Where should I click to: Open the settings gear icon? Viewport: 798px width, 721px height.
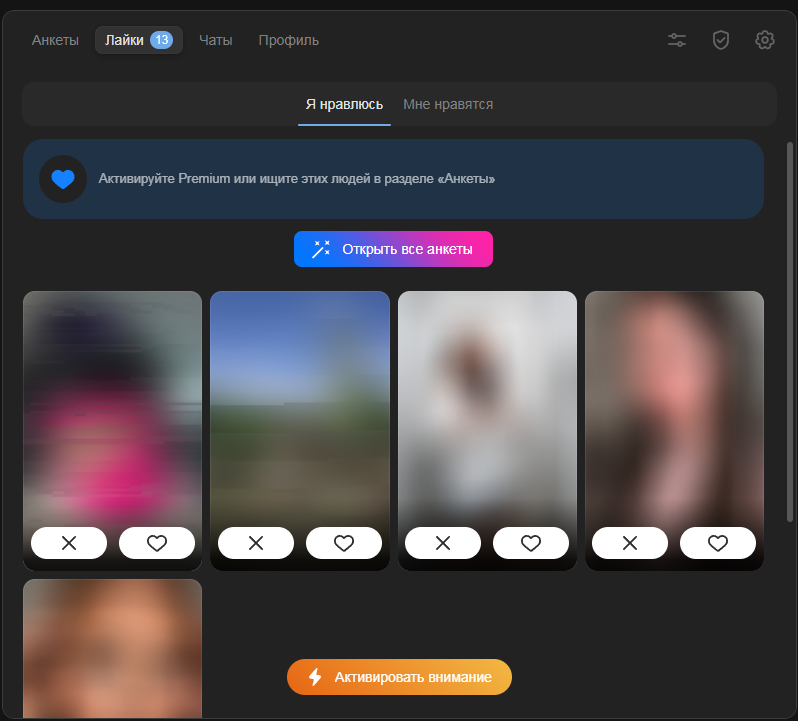click(764, 40)
